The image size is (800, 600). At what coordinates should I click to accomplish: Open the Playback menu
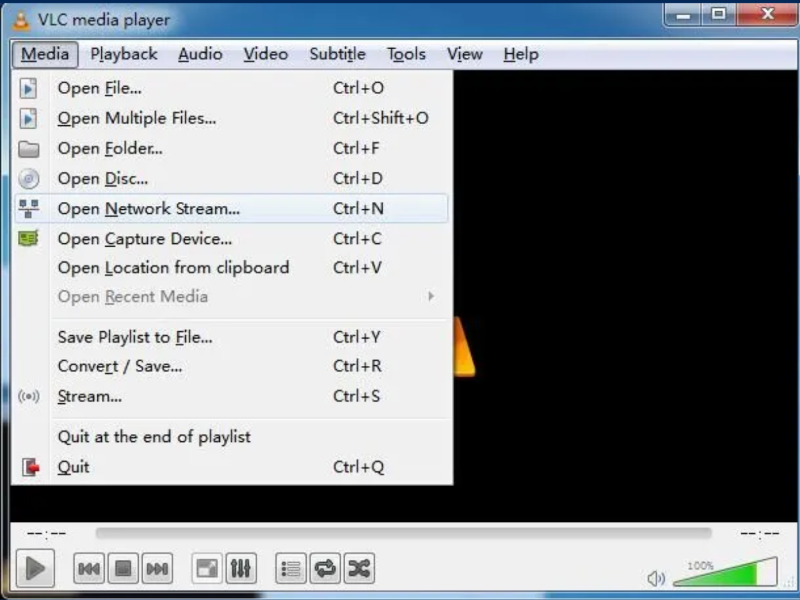point(124,54)
